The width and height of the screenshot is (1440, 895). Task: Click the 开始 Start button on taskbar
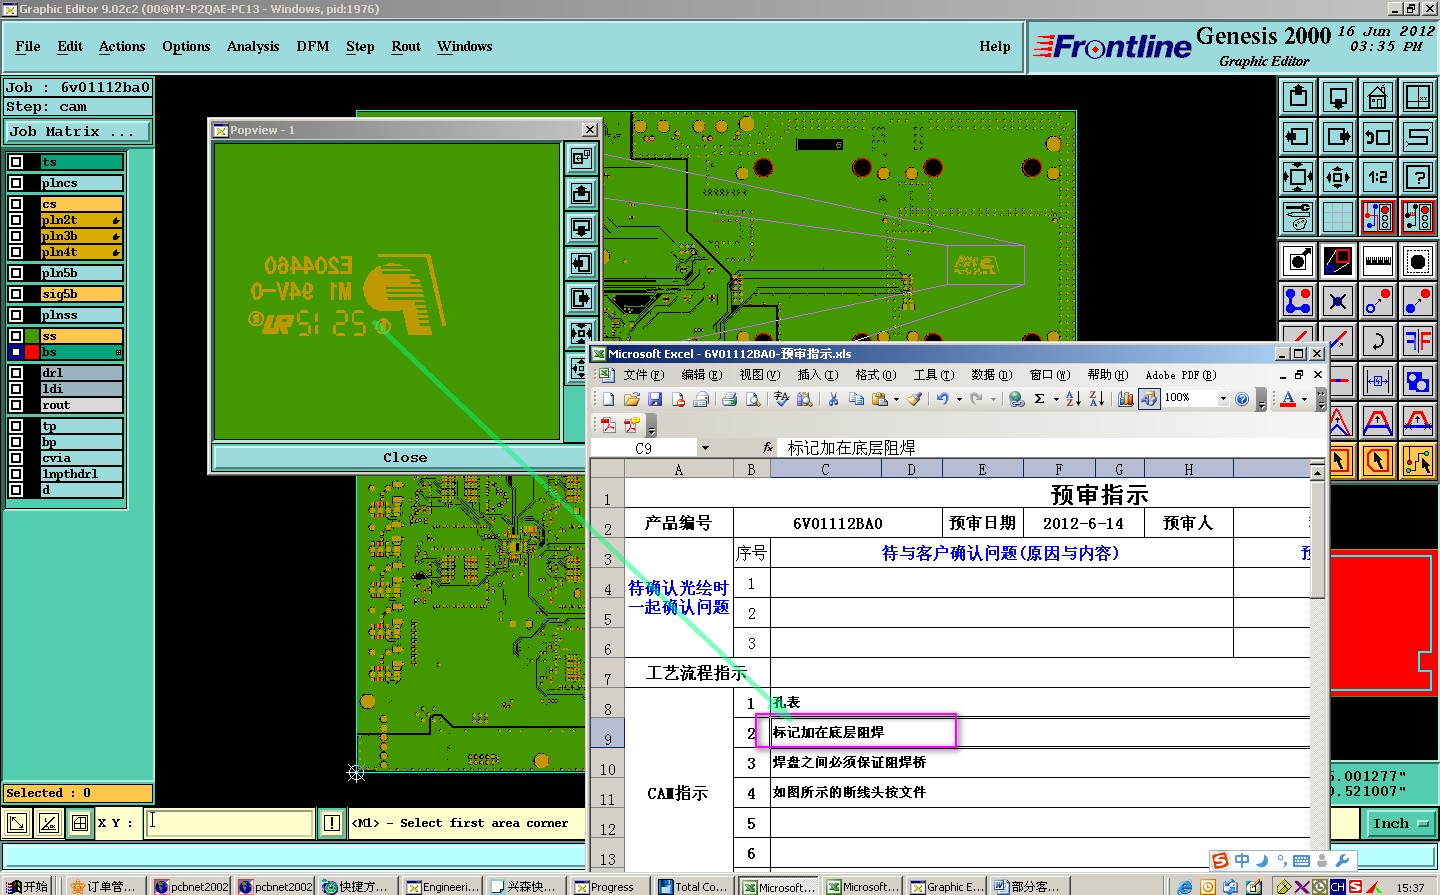(26, 886)
